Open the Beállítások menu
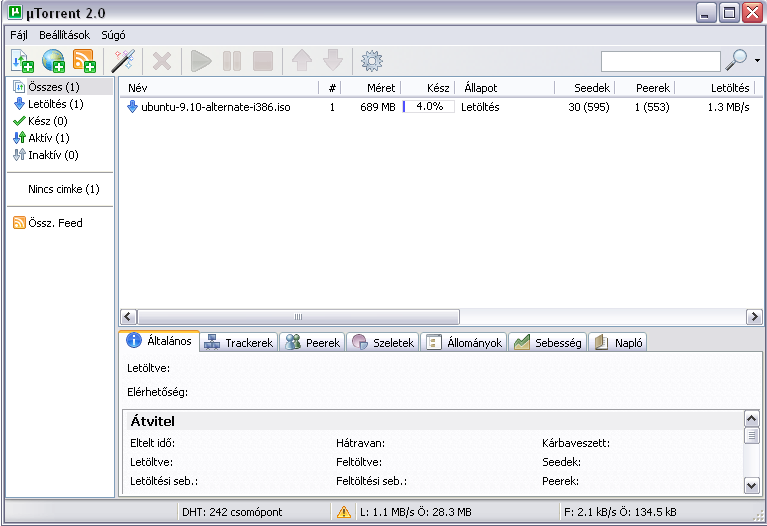 pyautogui.click(x=65, y=35)
